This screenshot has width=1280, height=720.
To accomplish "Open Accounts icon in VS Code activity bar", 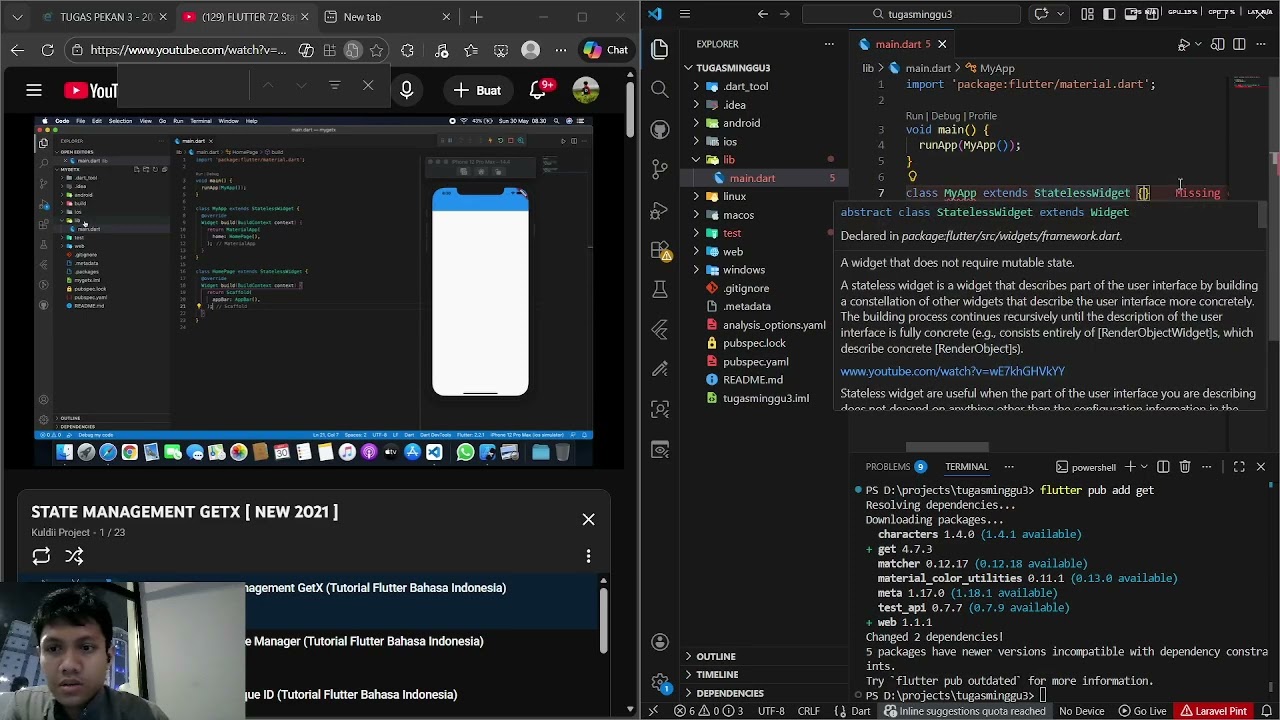I will 659,642.
